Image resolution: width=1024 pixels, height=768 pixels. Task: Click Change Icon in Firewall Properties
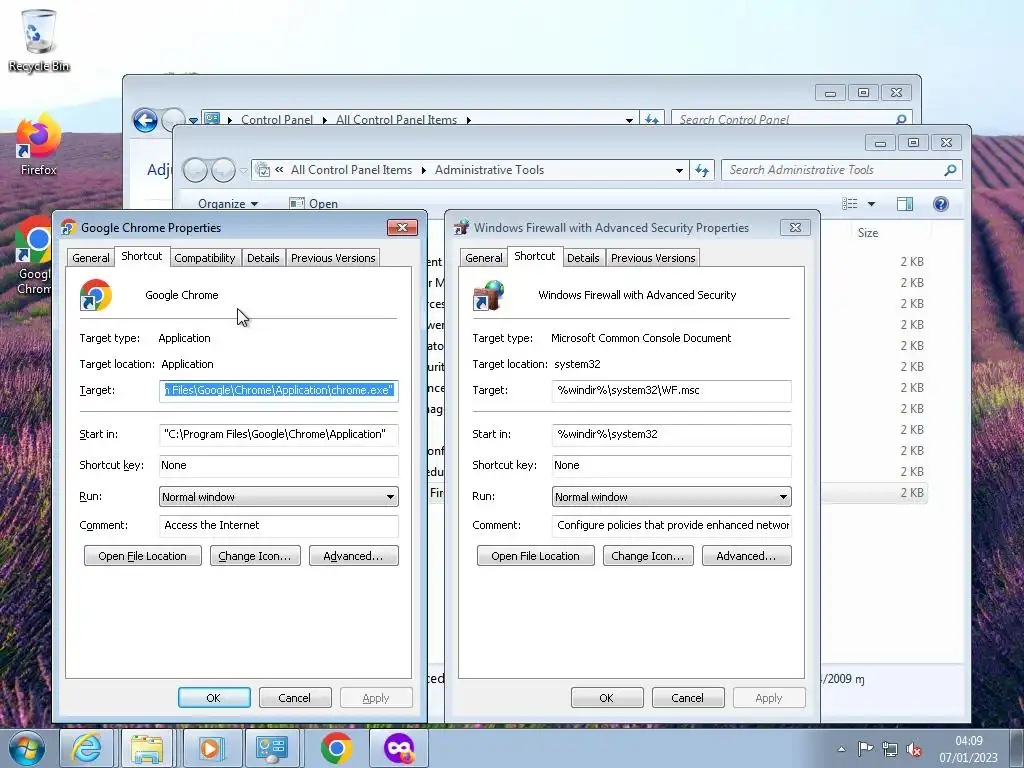pos(648,556)
